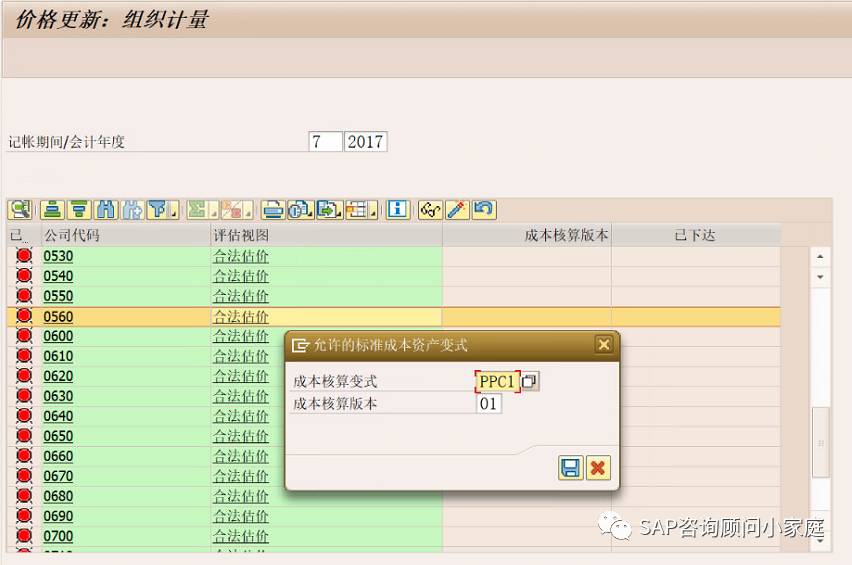Open company code 0560 link
Viewport: 852px width, 565px height.
pos(58,317)
